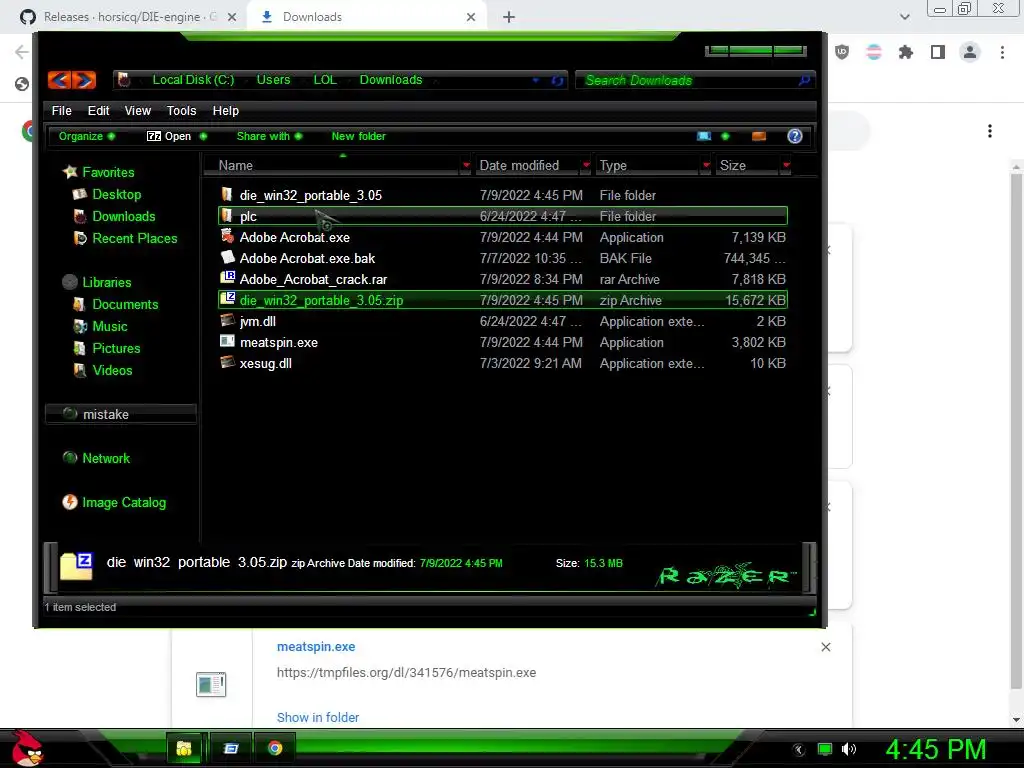Click the Network icon in navigation pane
The width and height of the screenshot is (1024, 768).
[x=70, y=458]
